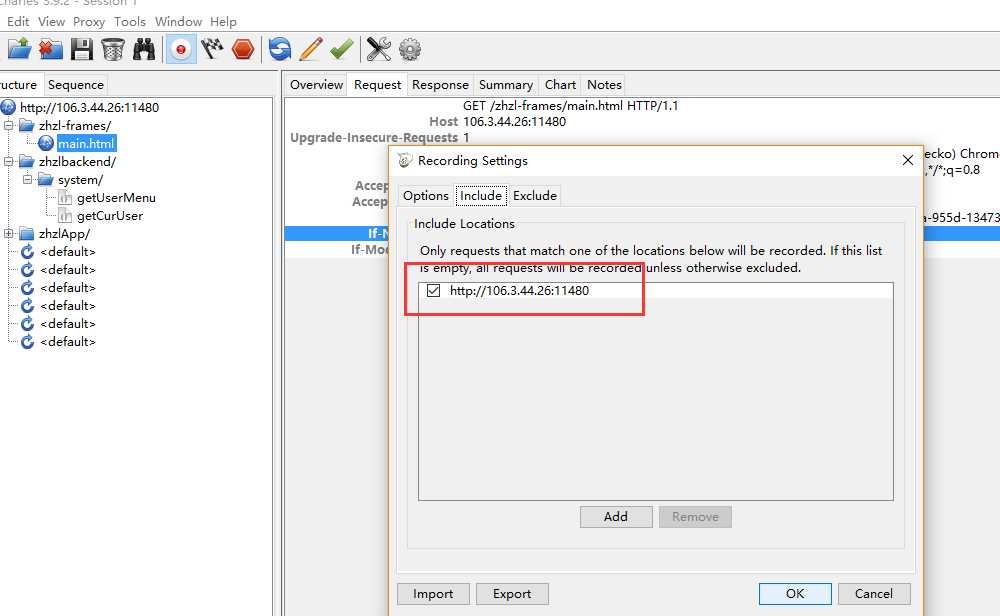Image resolution: width=1000 pixels, height=616 pixels.
Task: Click the GET /zhzl-frames/main.html request line
Action: click(x=571, y=105)
